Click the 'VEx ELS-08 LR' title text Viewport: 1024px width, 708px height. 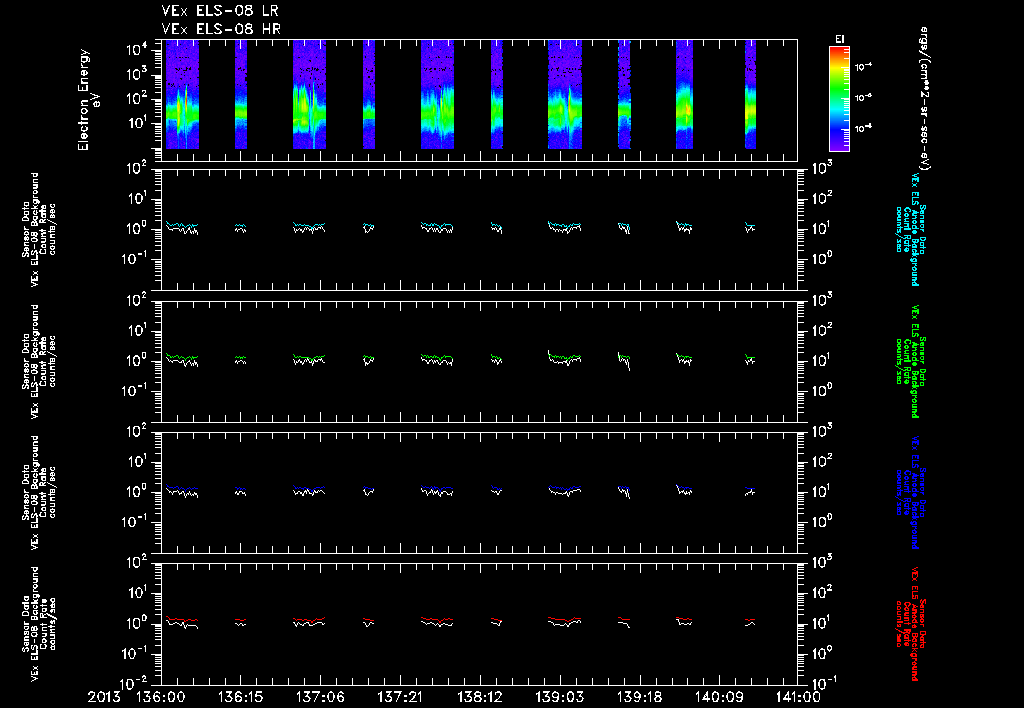coord(220,11)
